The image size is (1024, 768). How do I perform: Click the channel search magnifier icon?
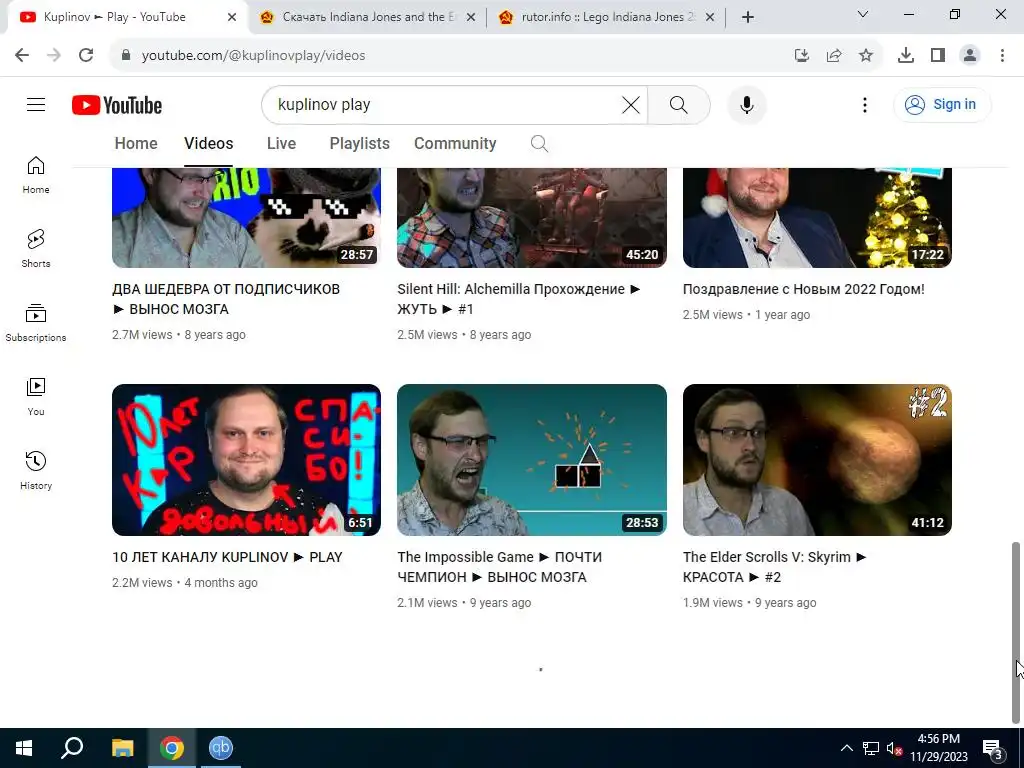pos(539,144)
